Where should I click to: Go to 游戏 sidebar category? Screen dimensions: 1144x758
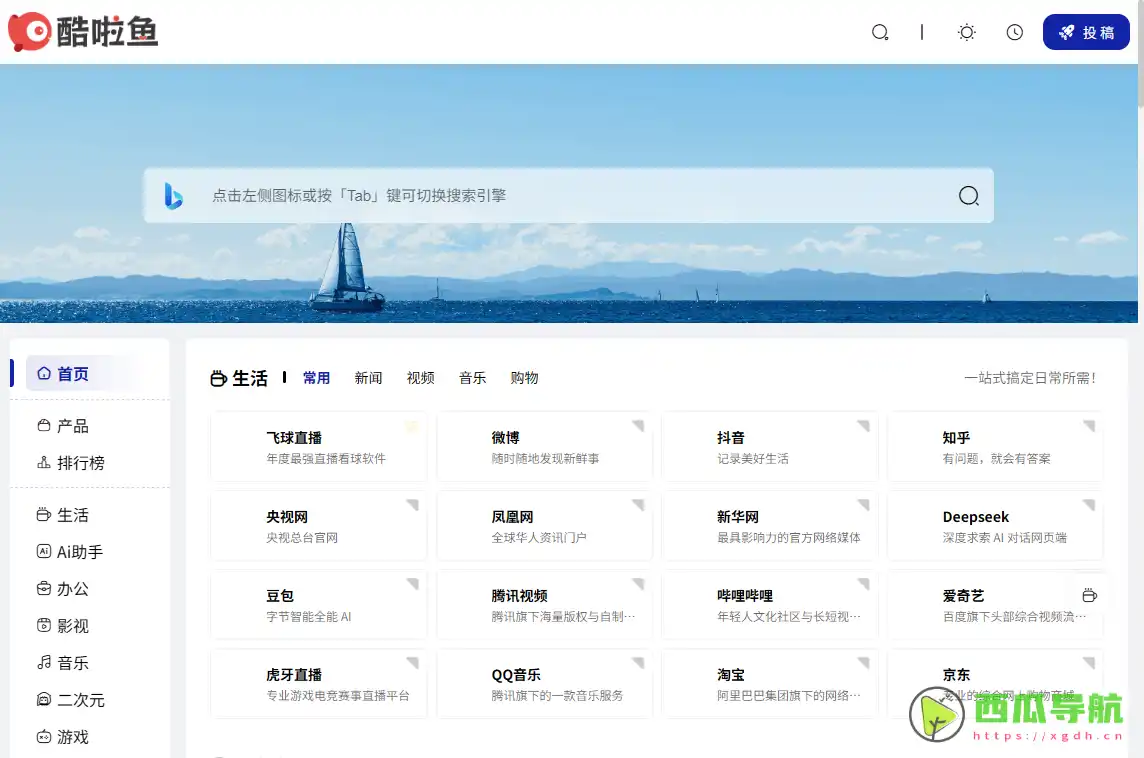click(x=63, y=738)
